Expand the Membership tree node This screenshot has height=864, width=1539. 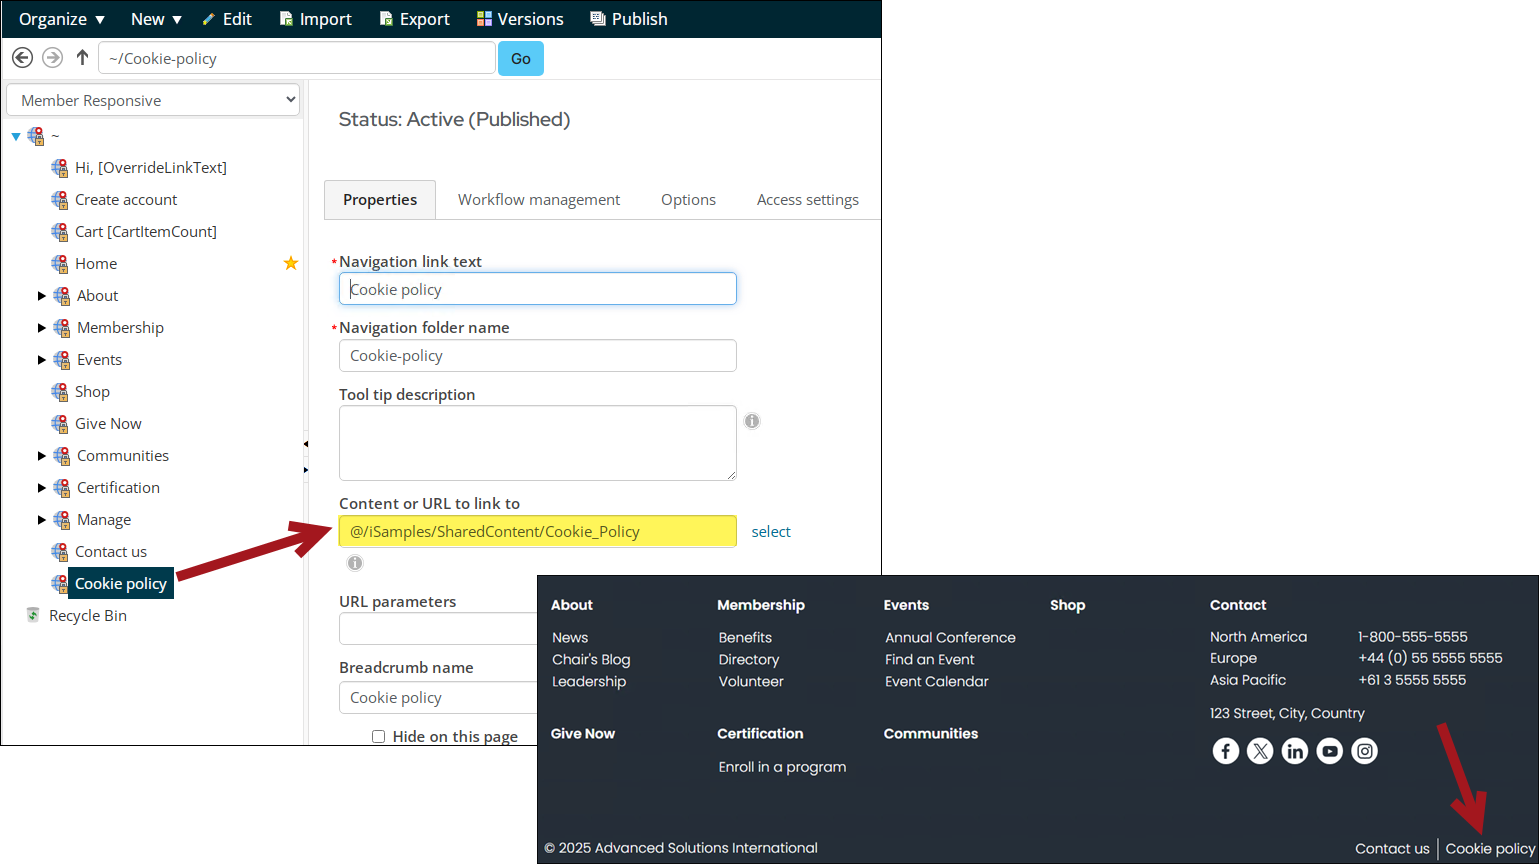(x=42, y=328)
